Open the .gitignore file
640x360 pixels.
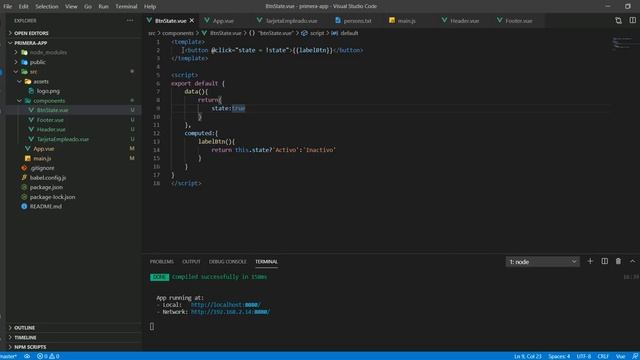tap(42, 168)
